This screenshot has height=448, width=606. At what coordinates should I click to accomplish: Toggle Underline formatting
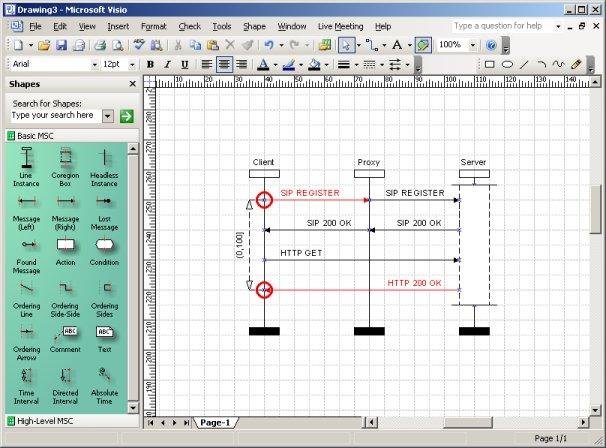click(185, 65)
